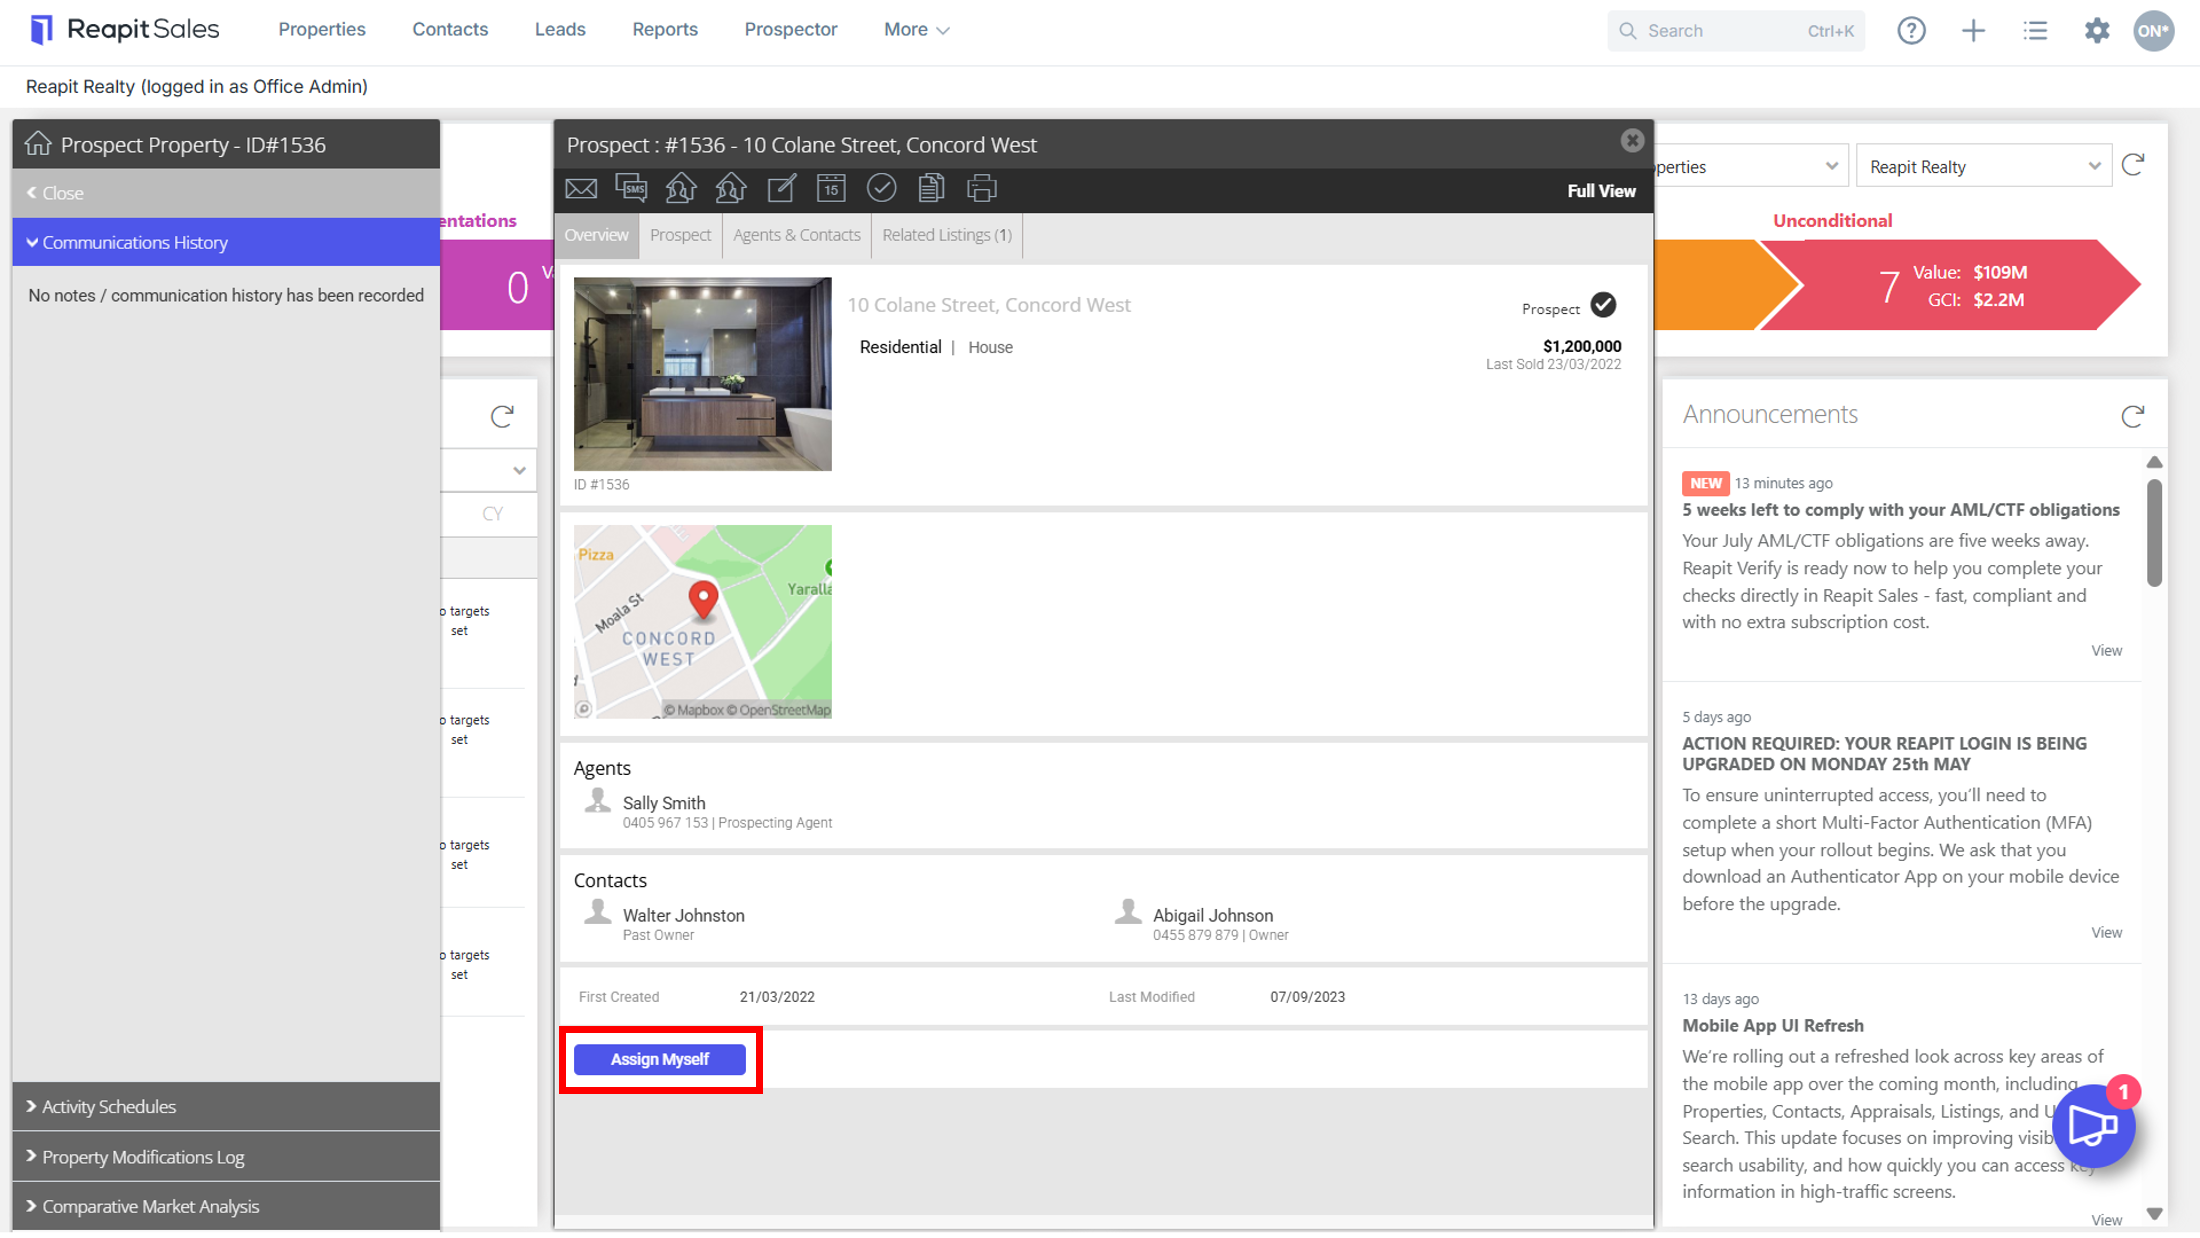Click the Unconditional pipeline stage arrow
The image size is (2200, 1238).
[x=1950, y=285]
